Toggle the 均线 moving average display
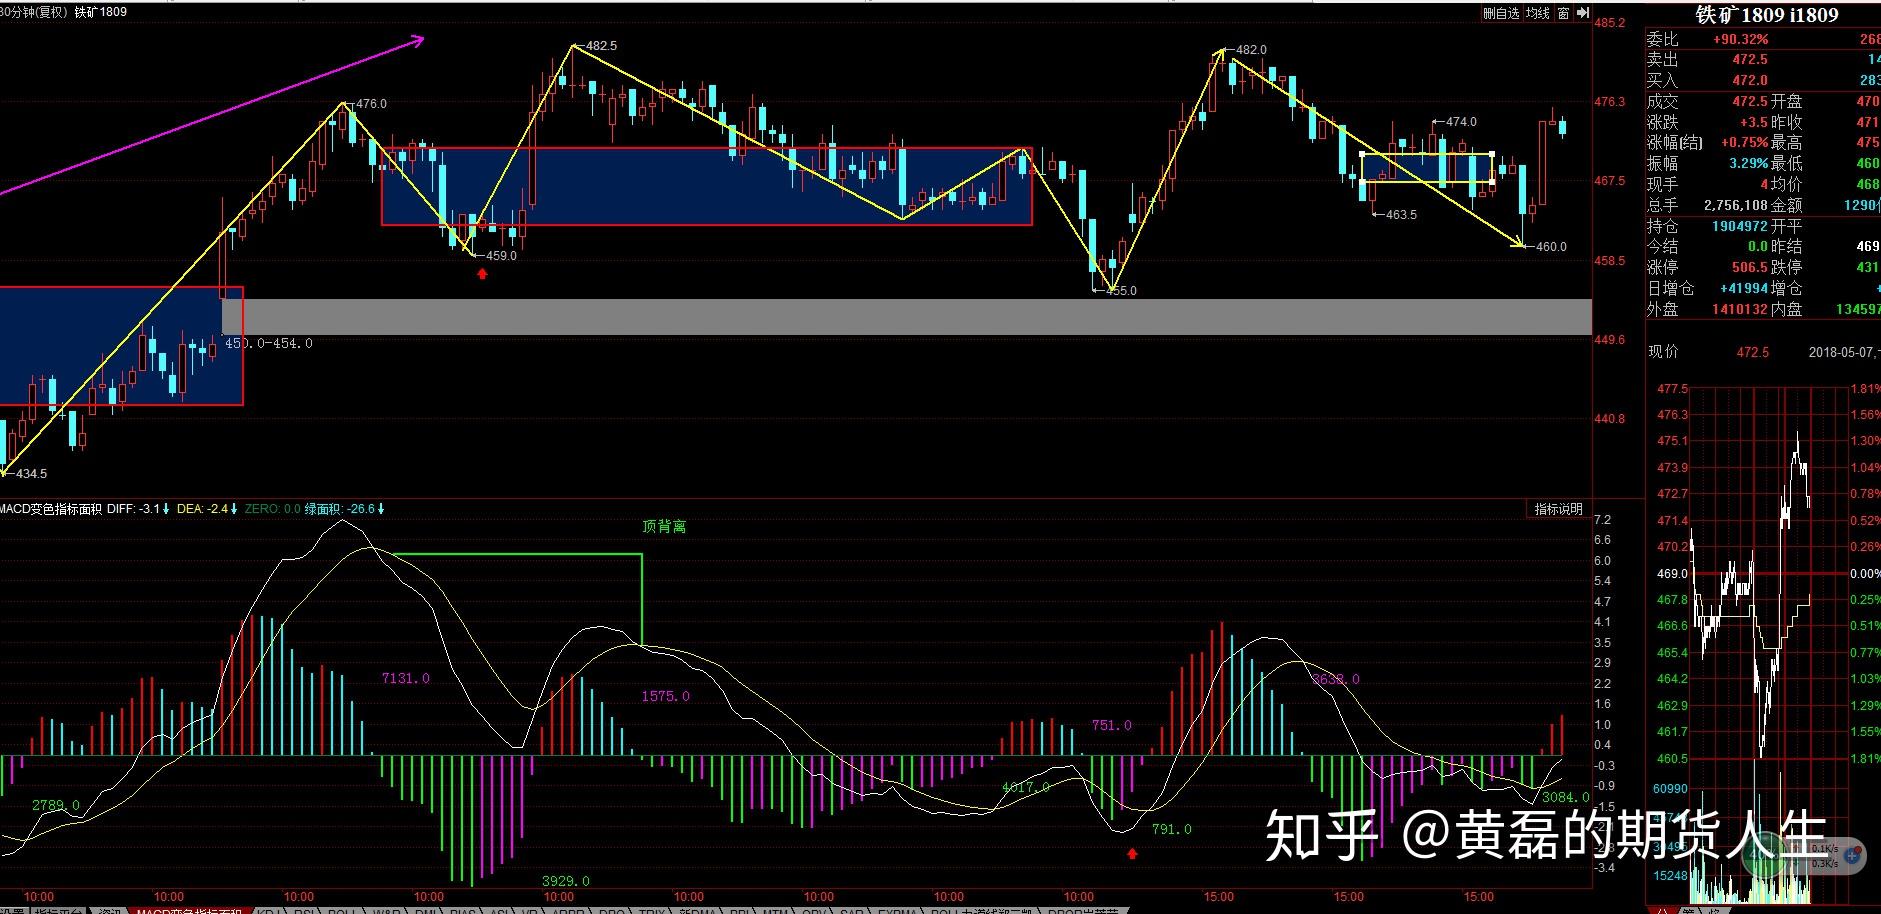1881x914 pixels. [x=1538, y=13]
